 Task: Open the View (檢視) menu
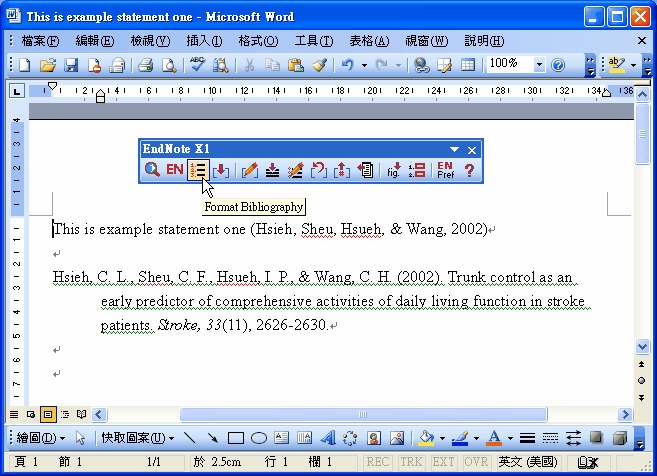pos(150,41)
